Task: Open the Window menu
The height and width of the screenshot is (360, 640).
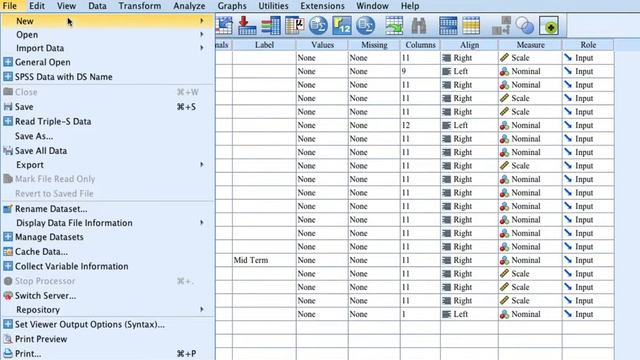Action: click(372, 6)
